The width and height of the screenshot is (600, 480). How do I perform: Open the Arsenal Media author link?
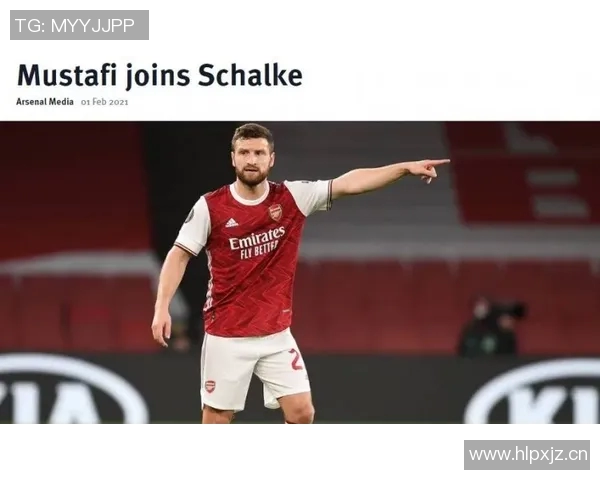pyautogui.click(x=45, y=102)
